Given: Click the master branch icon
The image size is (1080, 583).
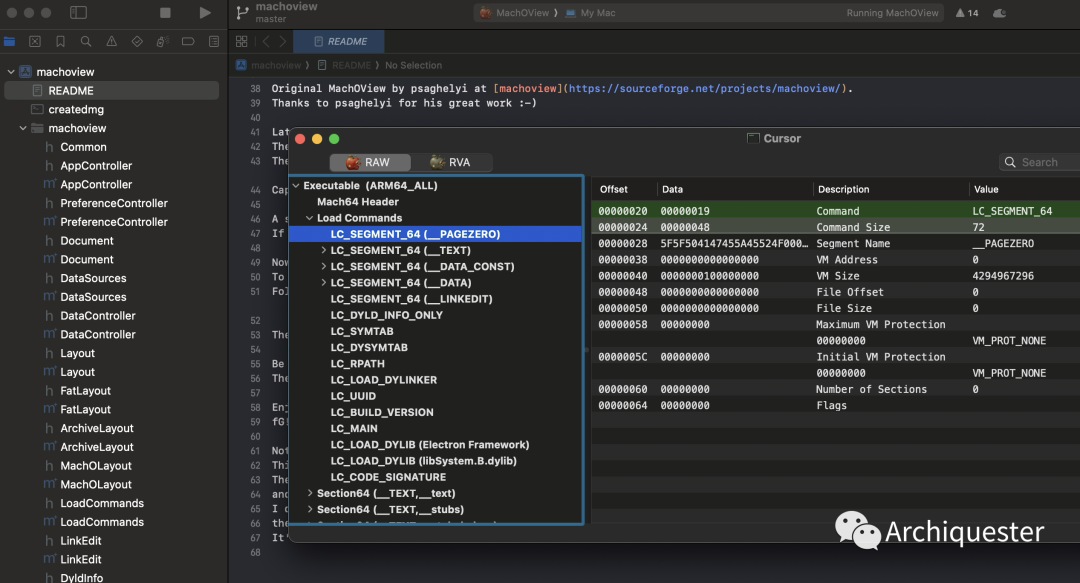Looking at the screenshot, I should pyautogui.click(x=242, y=12).
